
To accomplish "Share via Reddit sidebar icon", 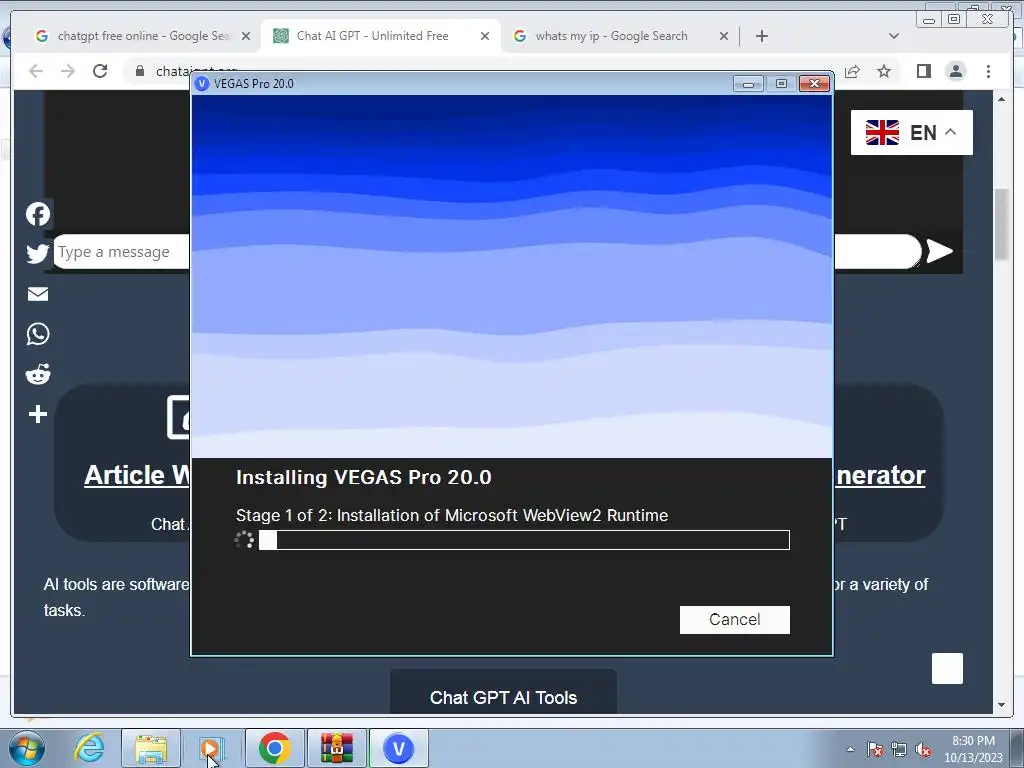I will tap(38, 374).
